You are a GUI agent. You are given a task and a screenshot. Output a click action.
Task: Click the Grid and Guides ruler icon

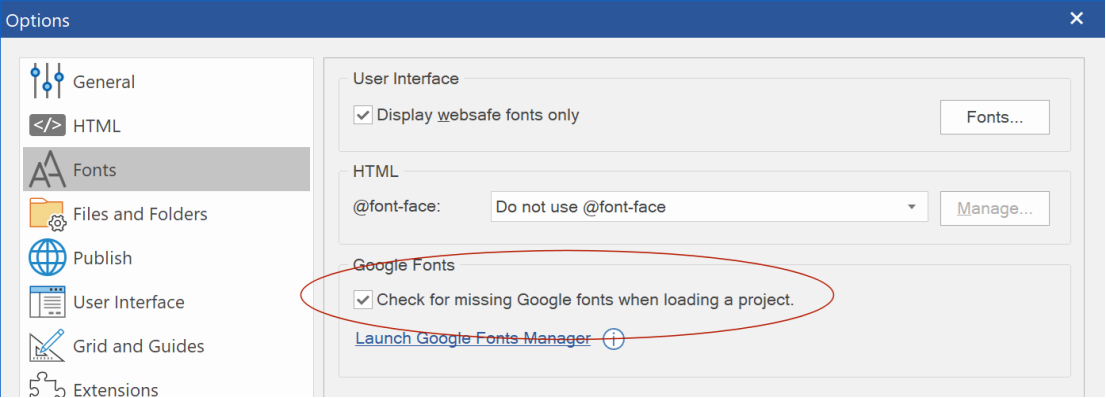[47, 346]
